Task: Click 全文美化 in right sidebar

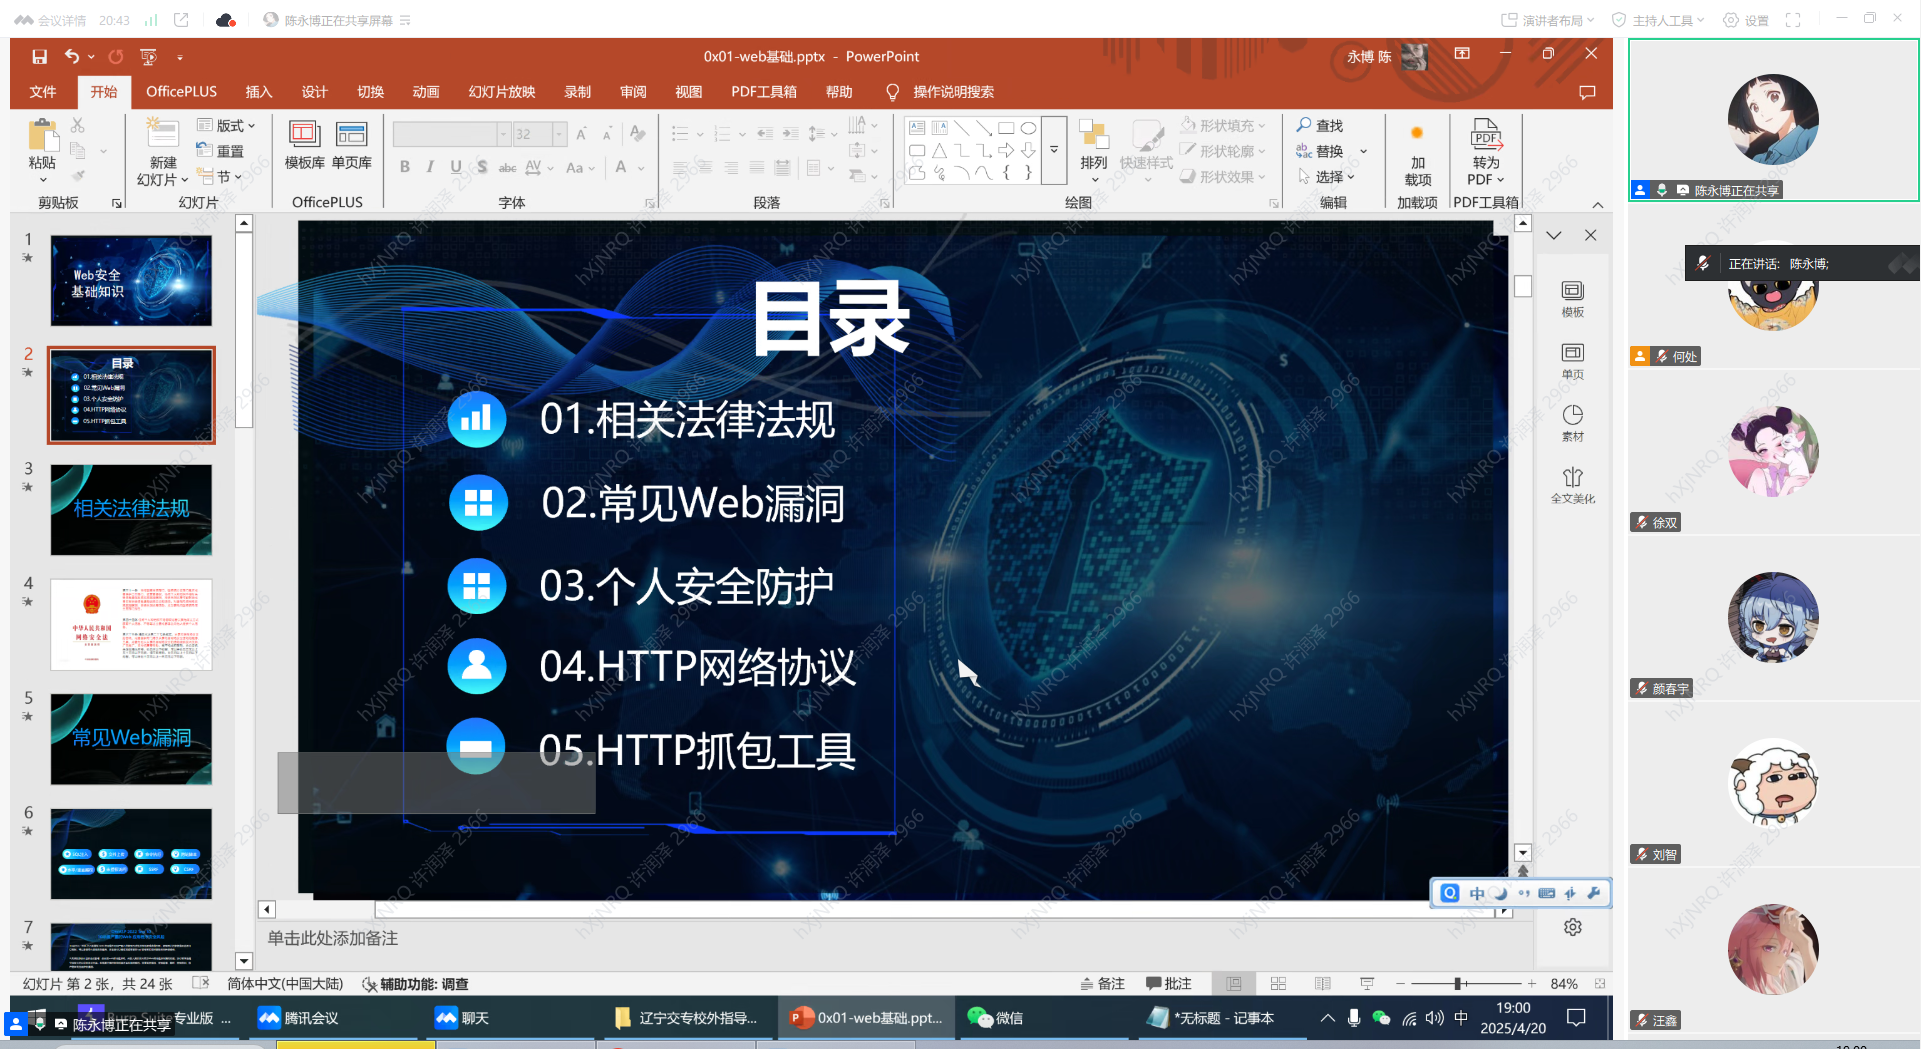Action: pyautogui.click(x=1572, y=484)
